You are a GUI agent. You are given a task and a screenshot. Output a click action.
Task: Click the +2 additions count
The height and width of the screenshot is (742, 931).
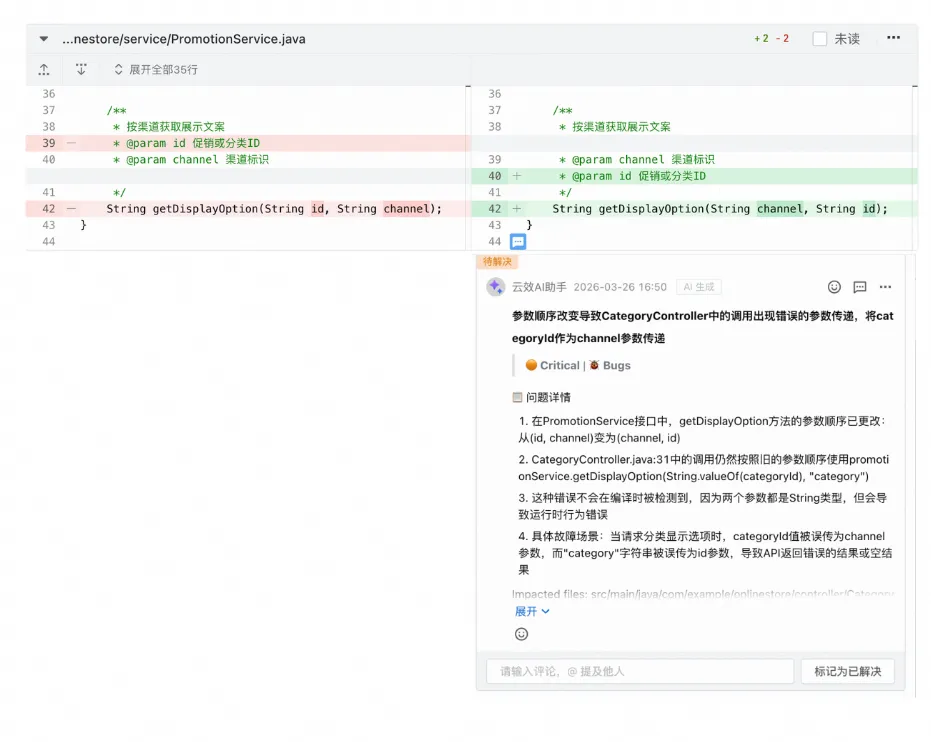tap(761, 39)
